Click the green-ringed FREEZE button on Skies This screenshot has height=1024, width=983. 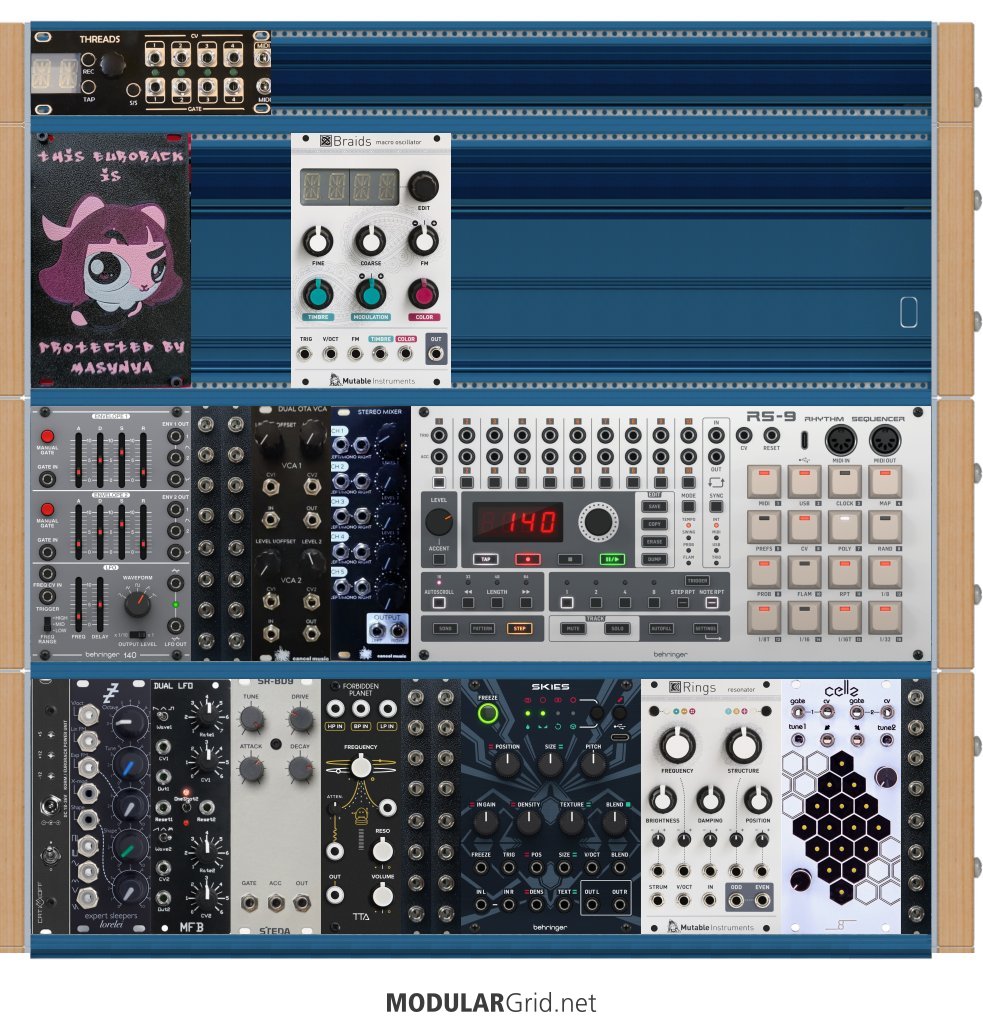(487, 714)
